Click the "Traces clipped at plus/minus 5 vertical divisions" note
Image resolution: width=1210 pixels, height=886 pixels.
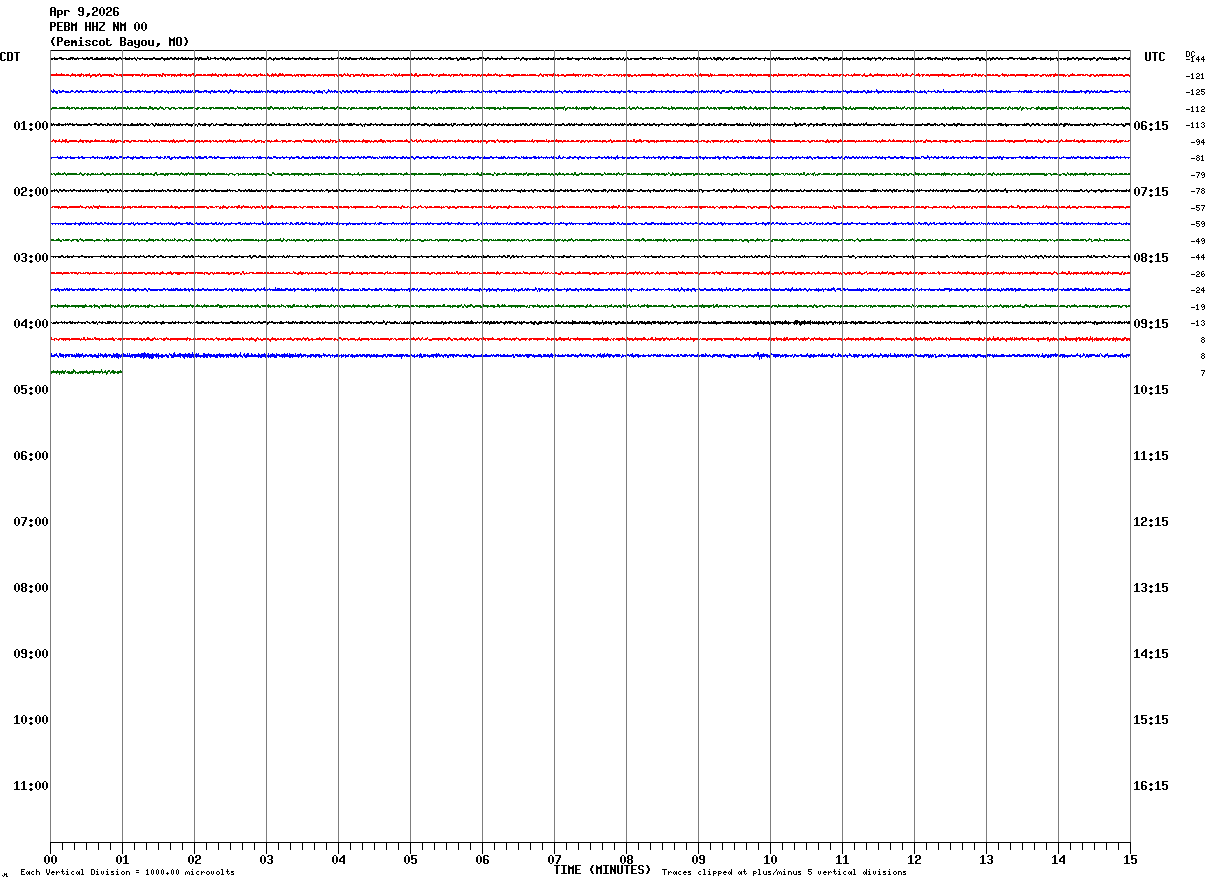784,873
